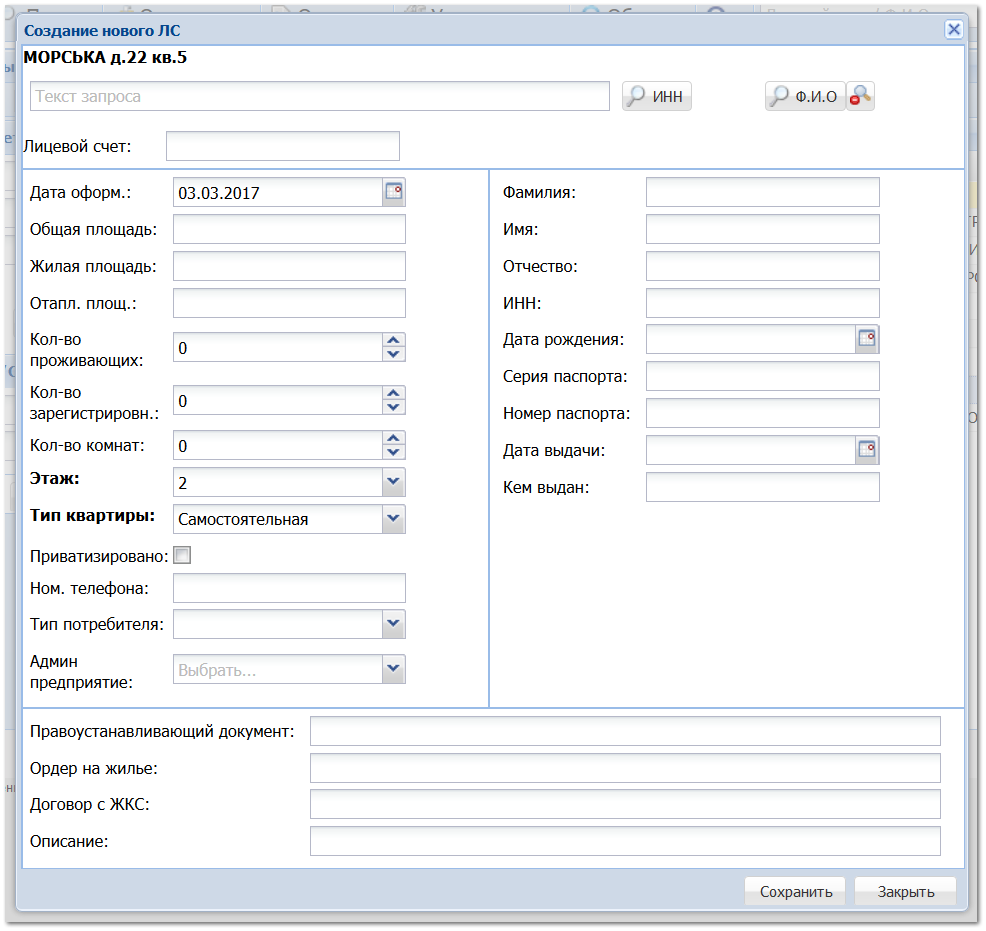Focus the Ордер на жилье field
Screen dimensions: 986x931
click(x=625, y=768)
